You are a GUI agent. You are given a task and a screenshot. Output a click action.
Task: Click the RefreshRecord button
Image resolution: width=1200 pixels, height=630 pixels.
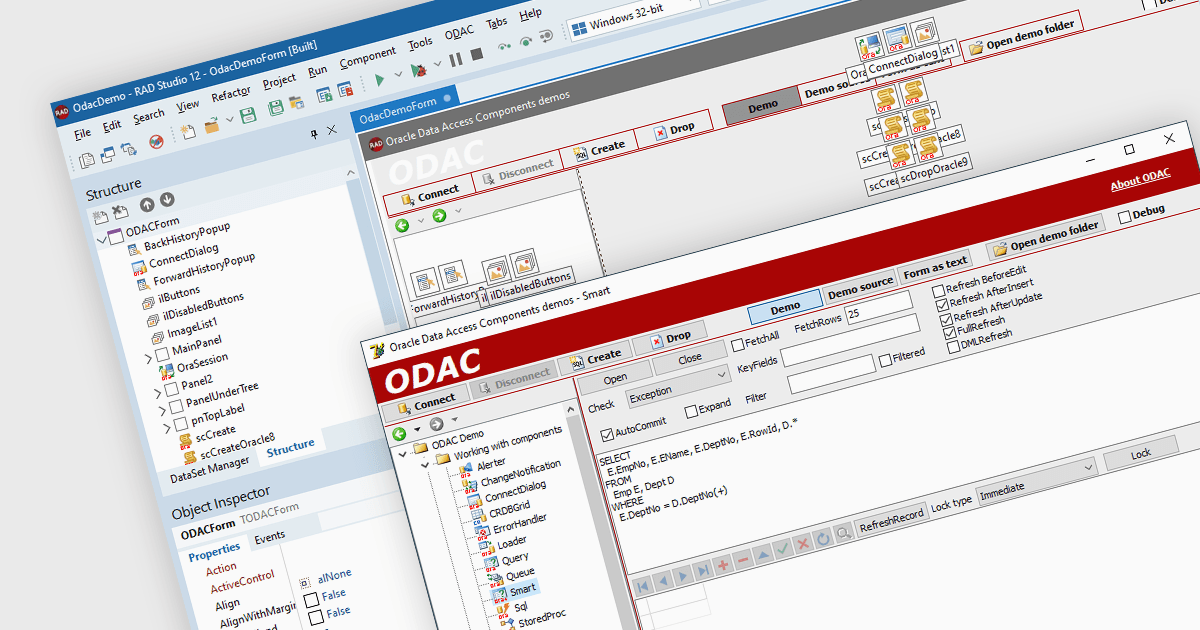tap(891, 520)
